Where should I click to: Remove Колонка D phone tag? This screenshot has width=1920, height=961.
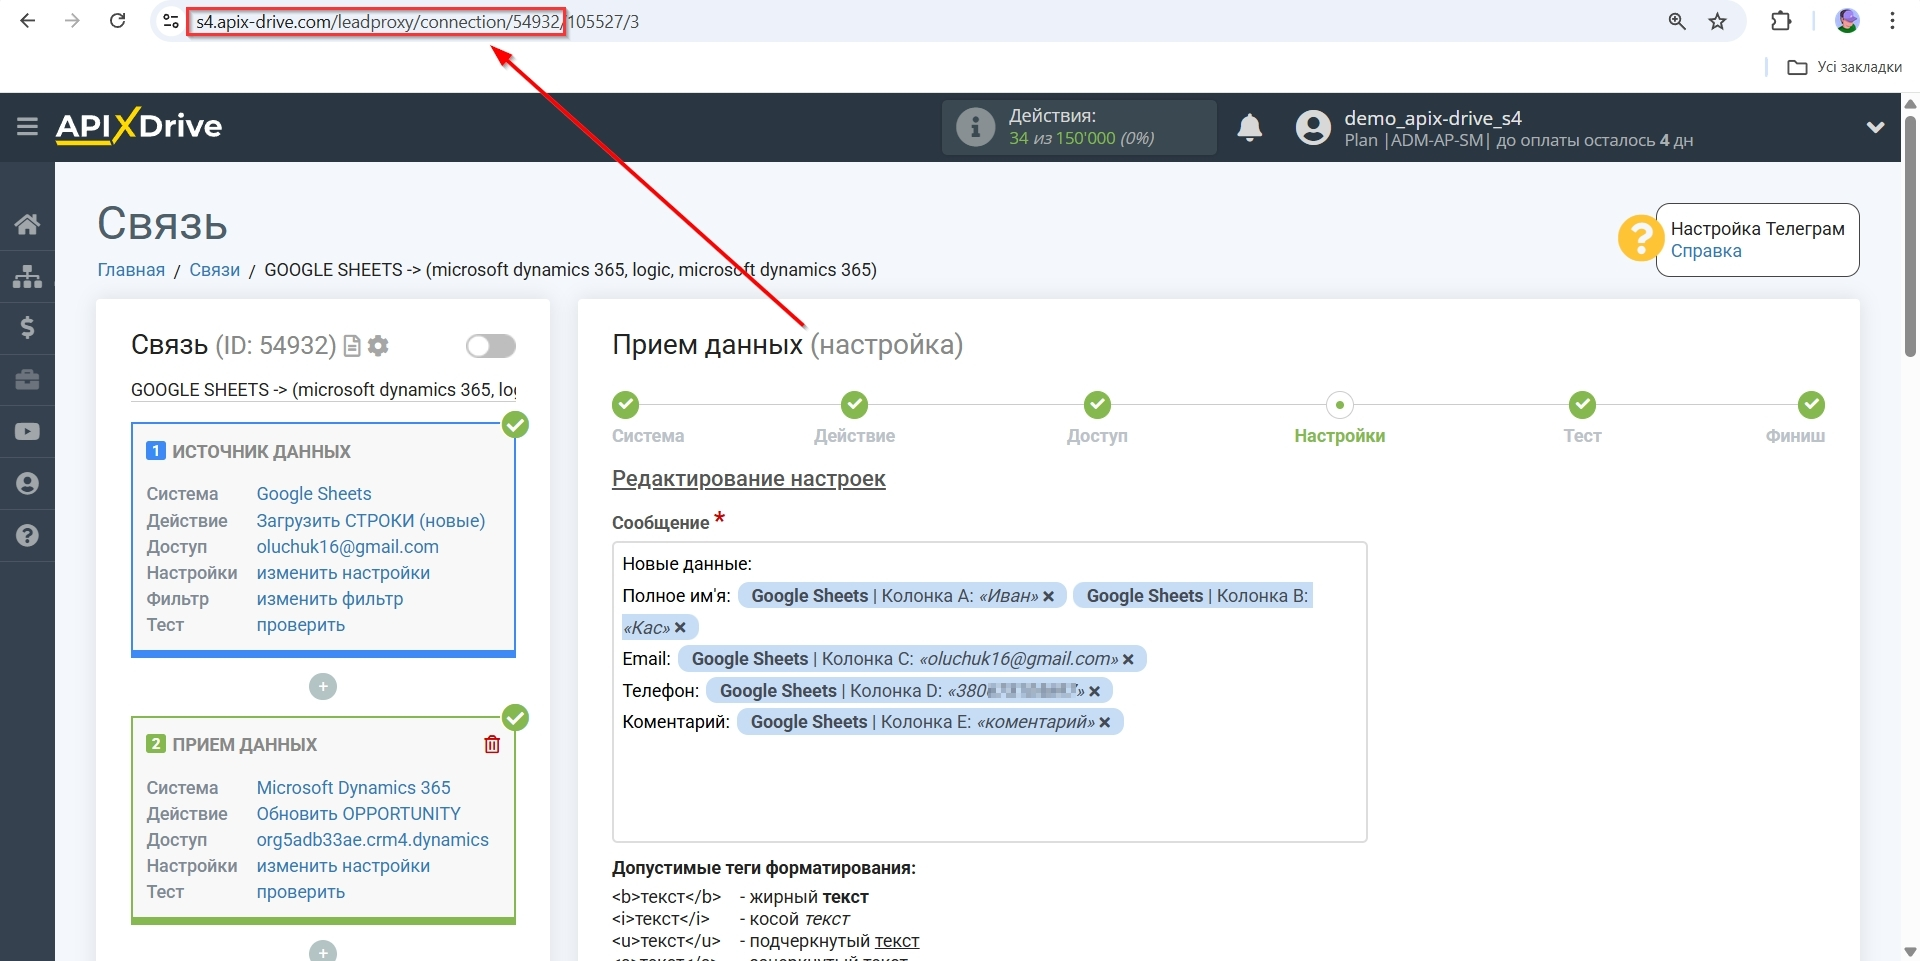click(x=1094, y=692)
